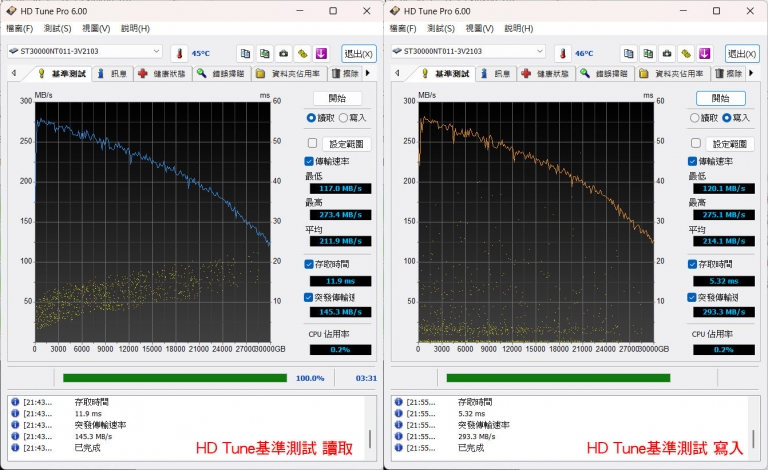The width and height of the screenshot is (768, 470).
Task: Select 寫入 radio button in left window
Action: 343,118
